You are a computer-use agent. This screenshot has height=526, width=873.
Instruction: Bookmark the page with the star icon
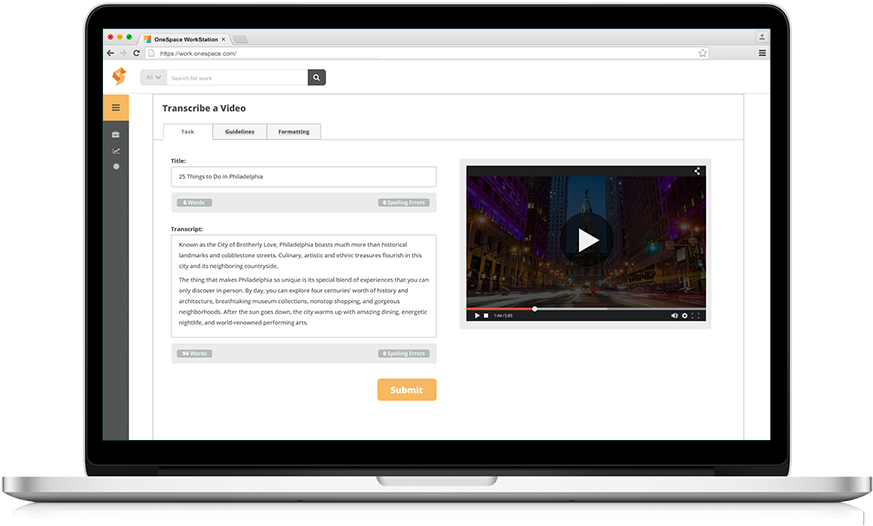703,53
